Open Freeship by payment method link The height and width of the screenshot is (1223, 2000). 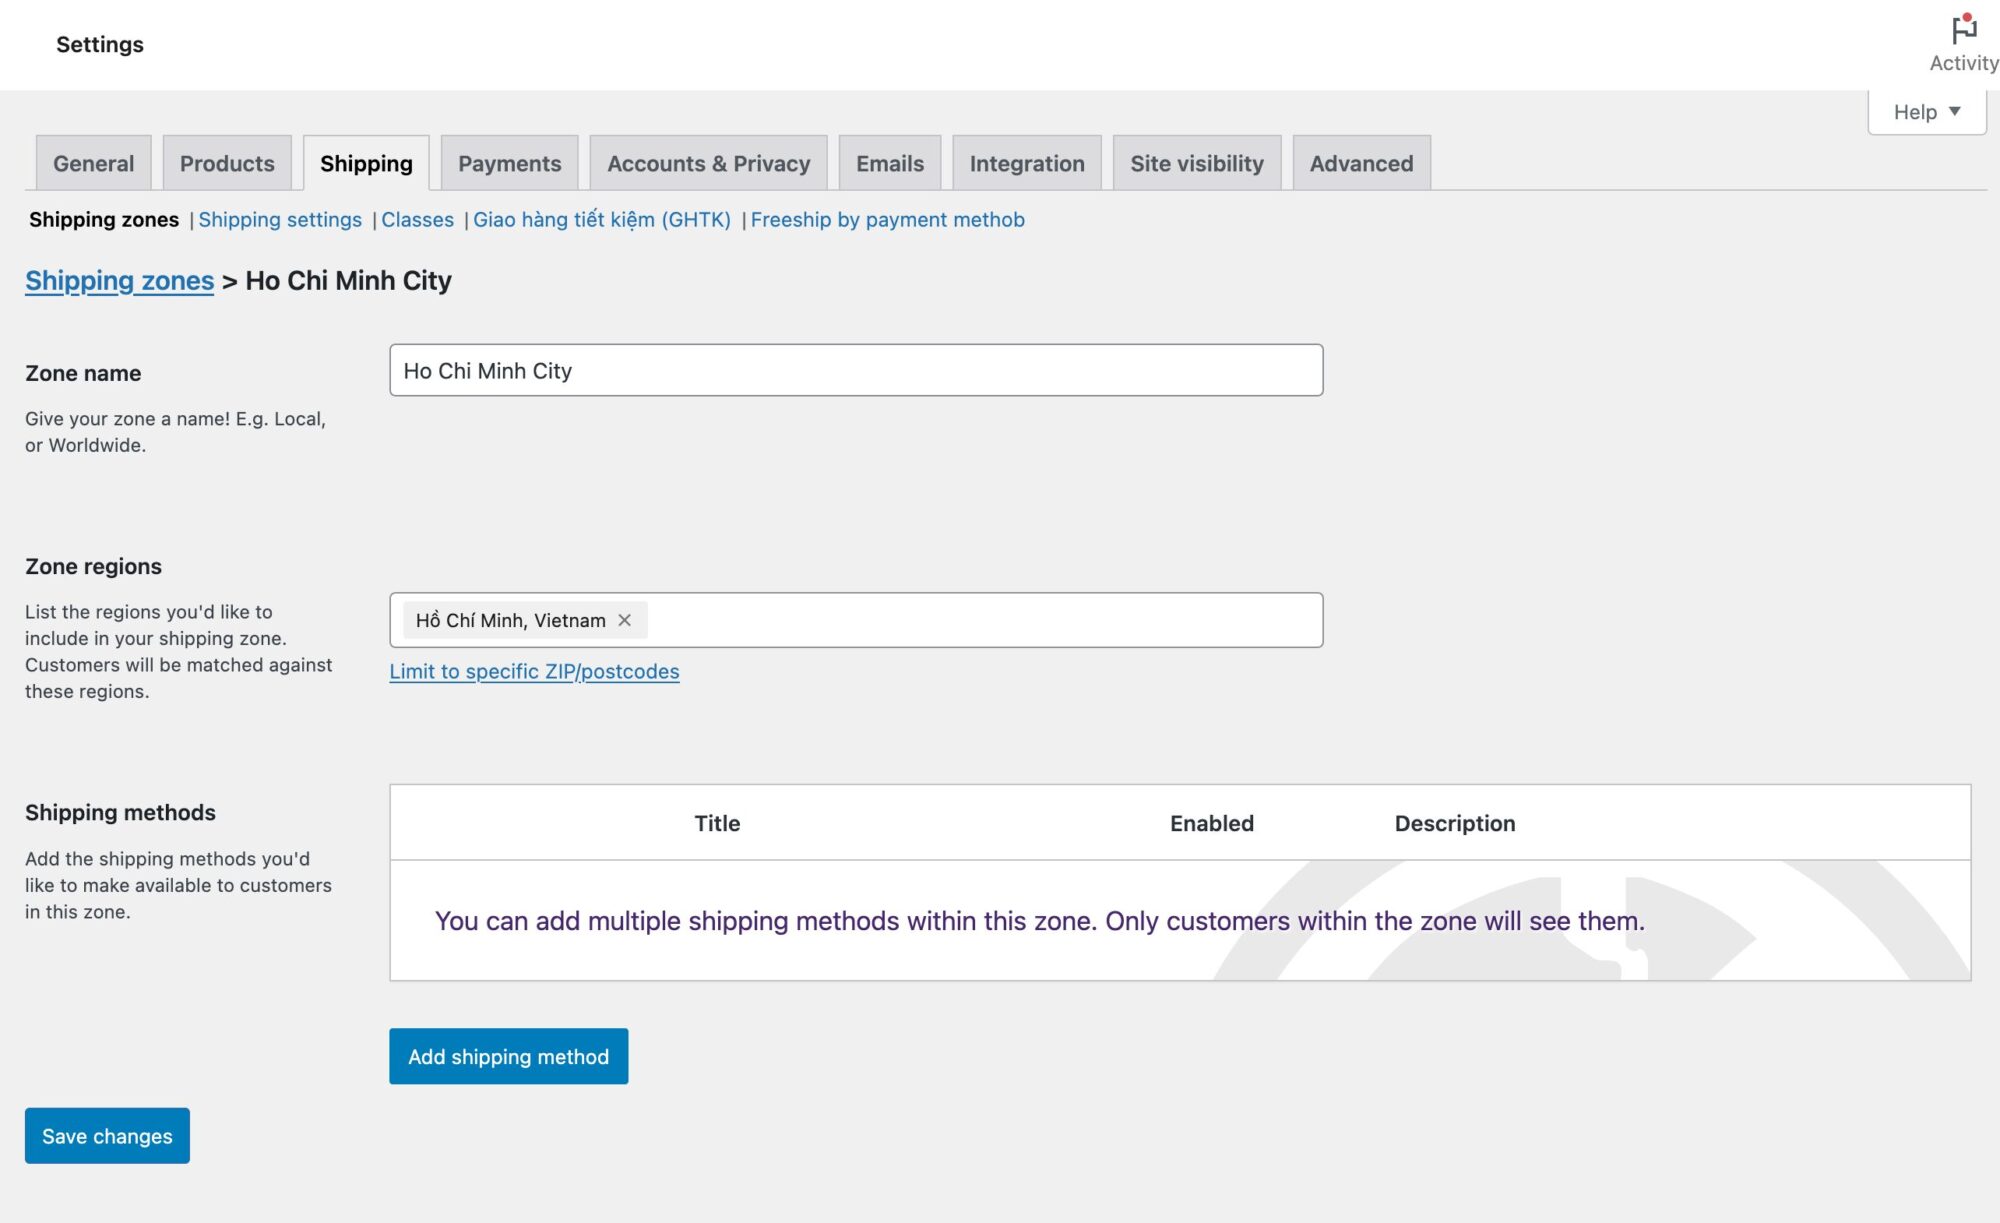click(x=887, y=219)
